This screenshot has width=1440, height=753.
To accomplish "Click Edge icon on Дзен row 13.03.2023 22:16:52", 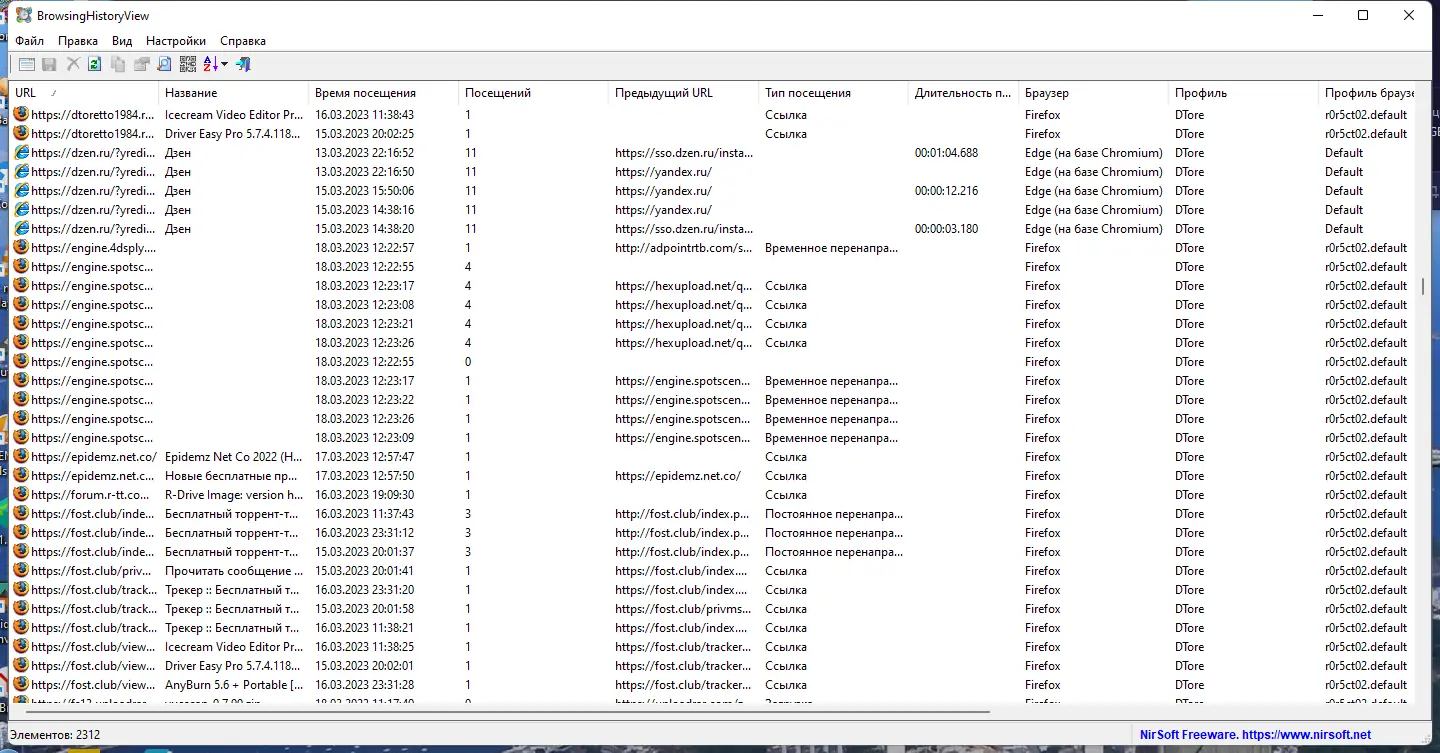I will pyautogui.click(x=21, y=153).
